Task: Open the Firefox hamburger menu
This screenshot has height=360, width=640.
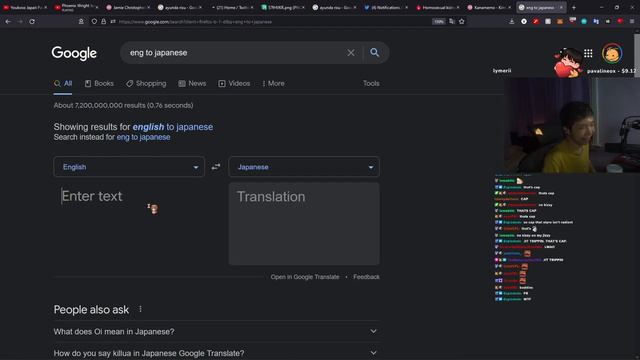Action: point(632,22)
